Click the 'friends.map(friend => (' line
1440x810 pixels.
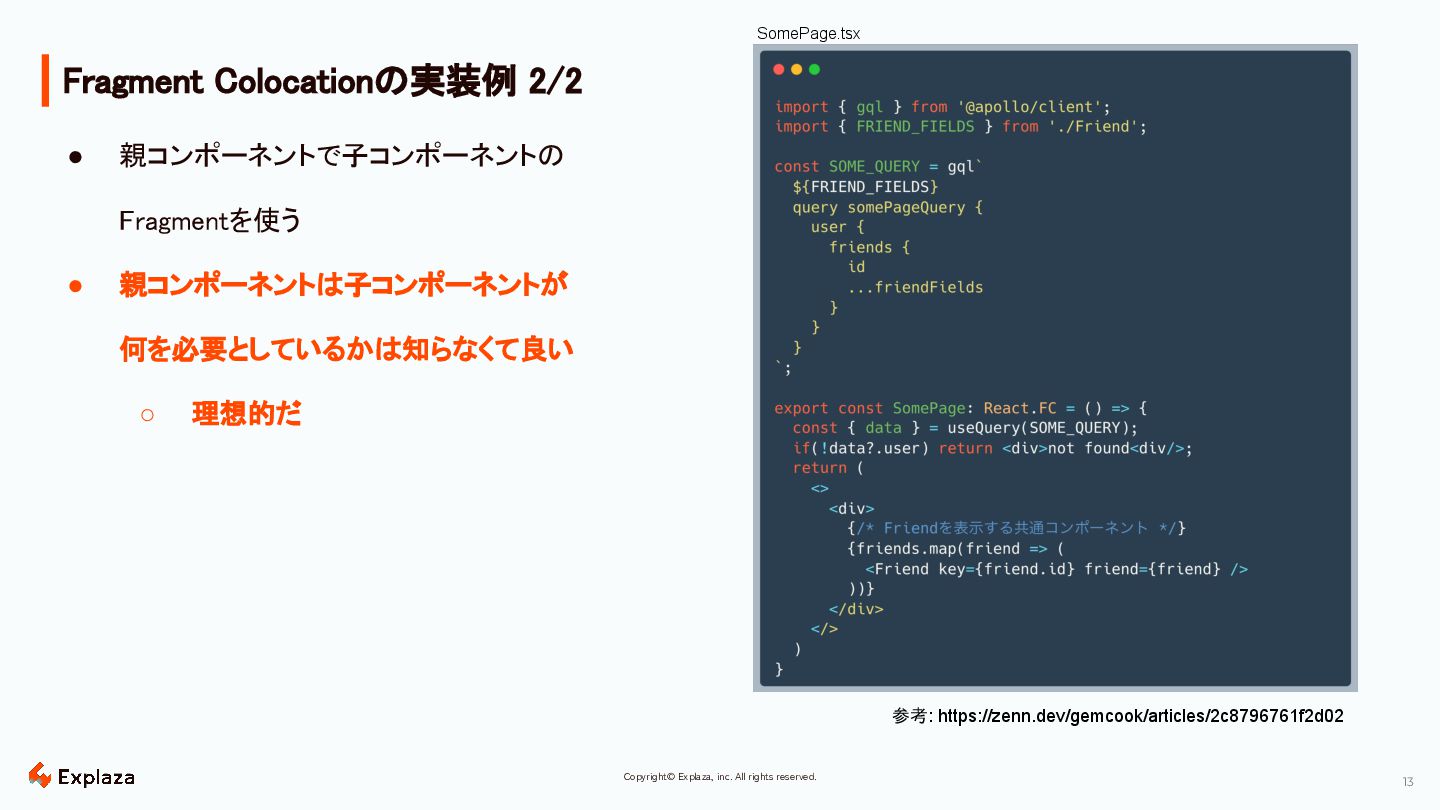tap(956, 548)
